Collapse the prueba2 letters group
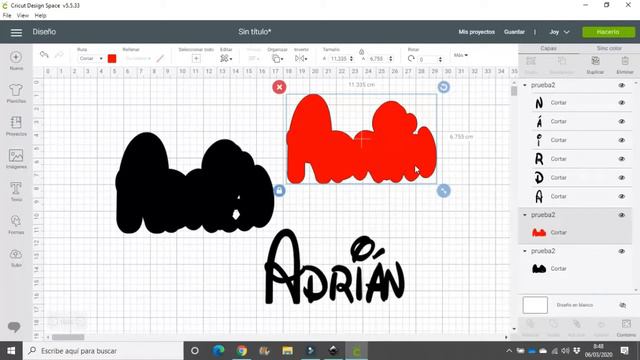 pos(525,85)
